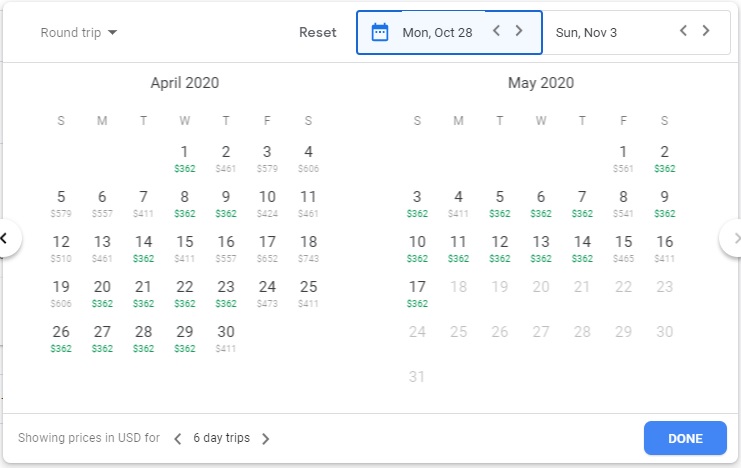Image resolution: width=741 pixels, height=468 pixels.
Task: Pick April 1 with $362 fare
Action: (185, 158)
